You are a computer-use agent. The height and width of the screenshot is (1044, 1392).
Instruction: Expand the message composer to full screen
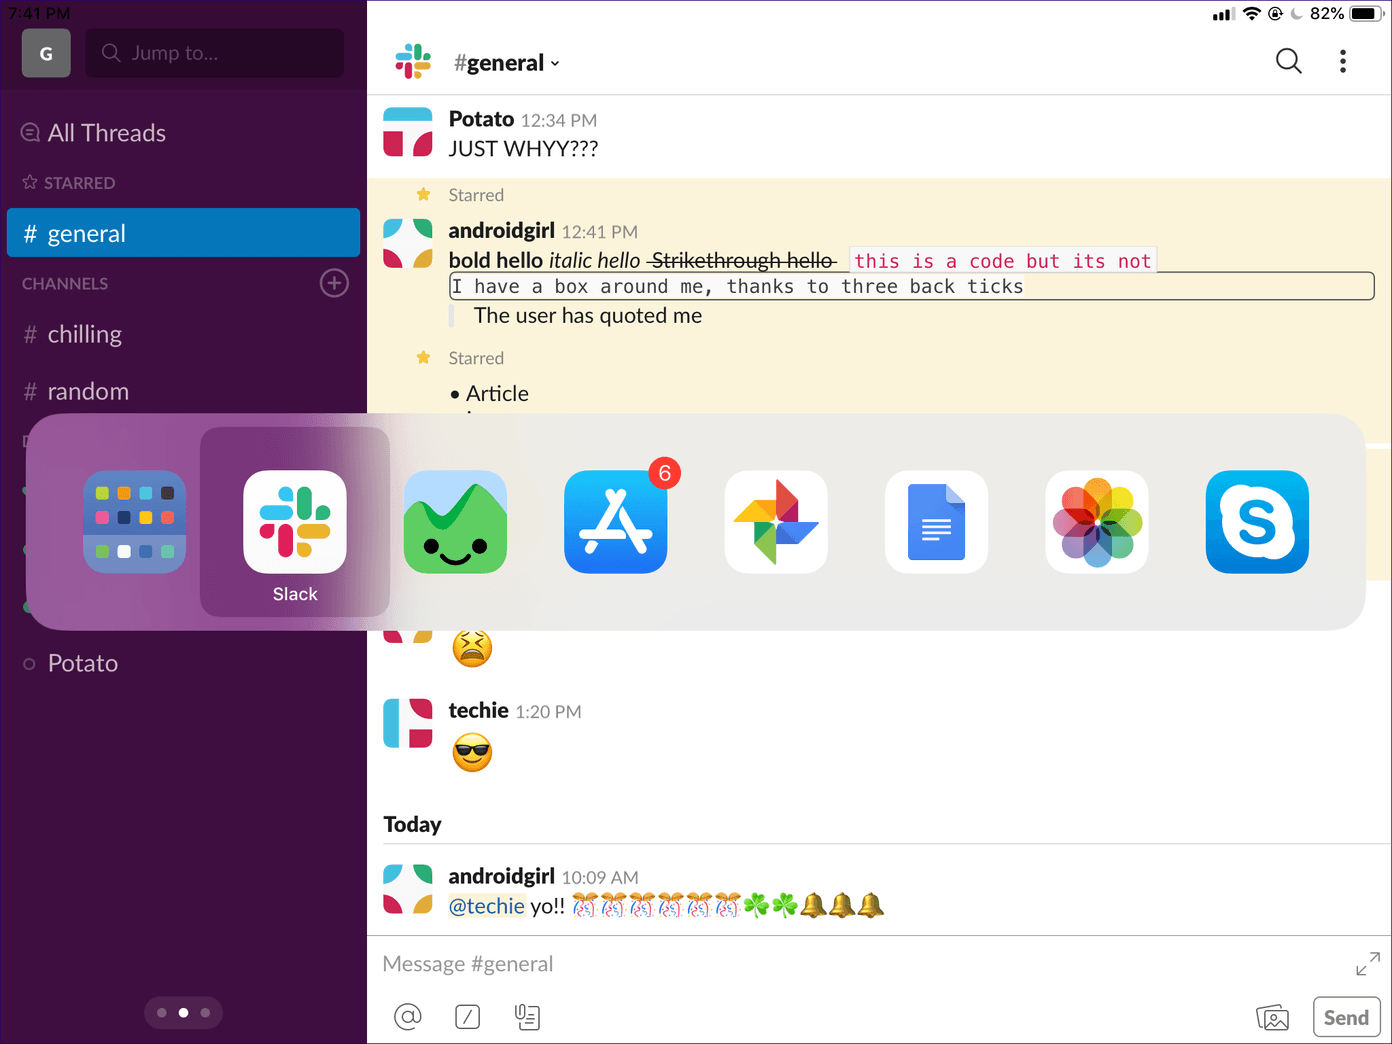(x=1368, y=964)
